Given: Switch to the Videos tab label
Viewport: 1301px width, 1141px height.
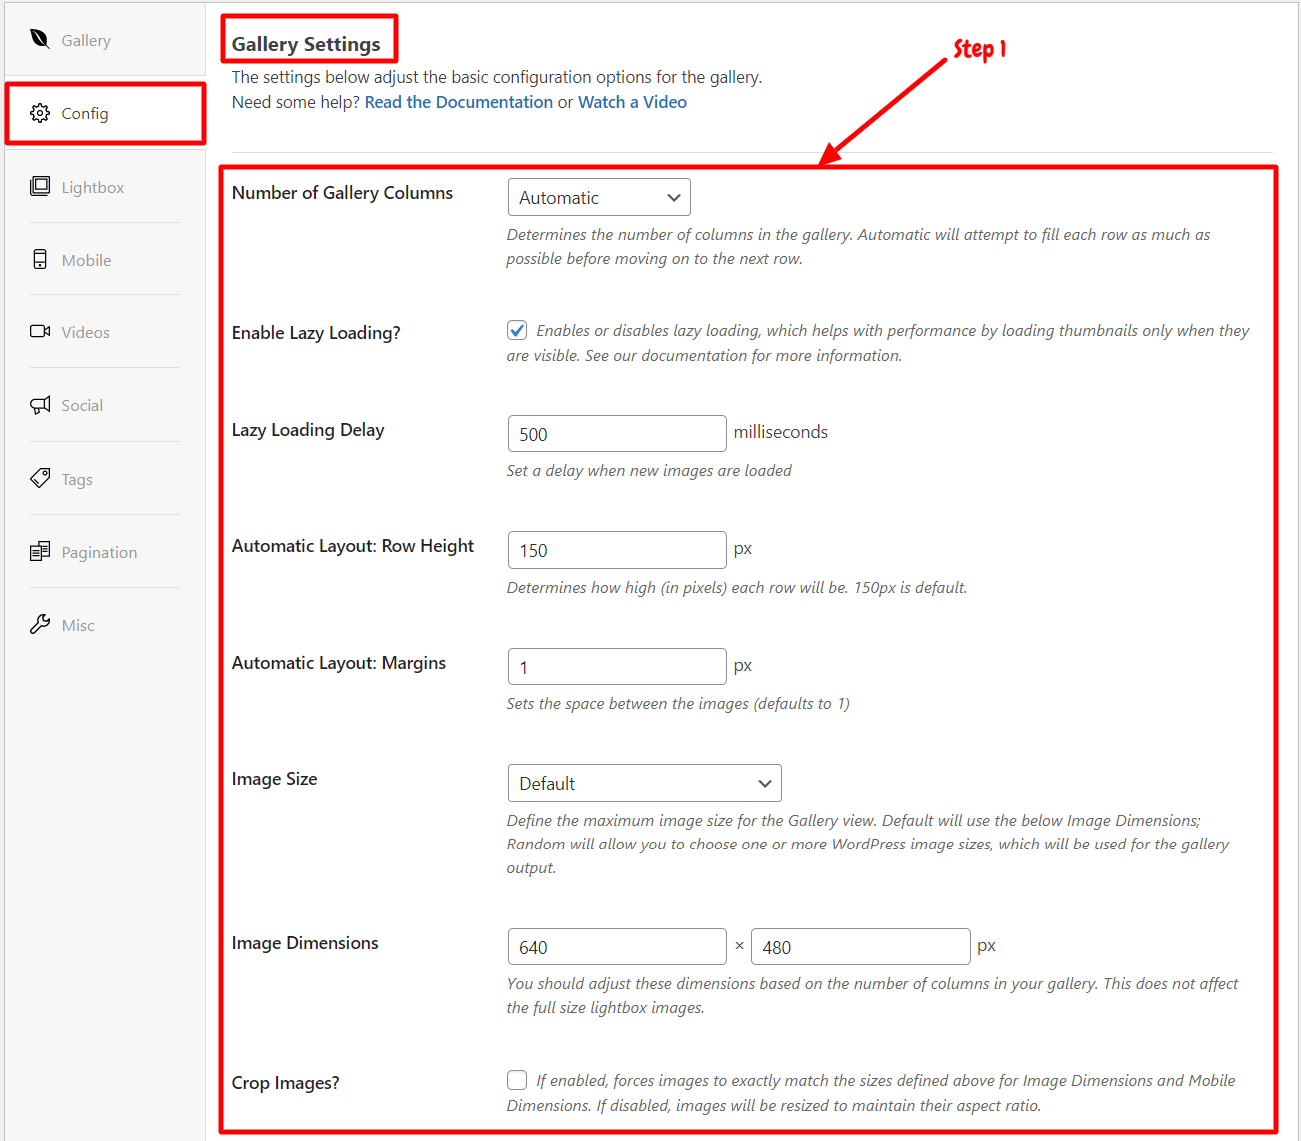Looking at the screenshot, I should [x=86, y=333].
